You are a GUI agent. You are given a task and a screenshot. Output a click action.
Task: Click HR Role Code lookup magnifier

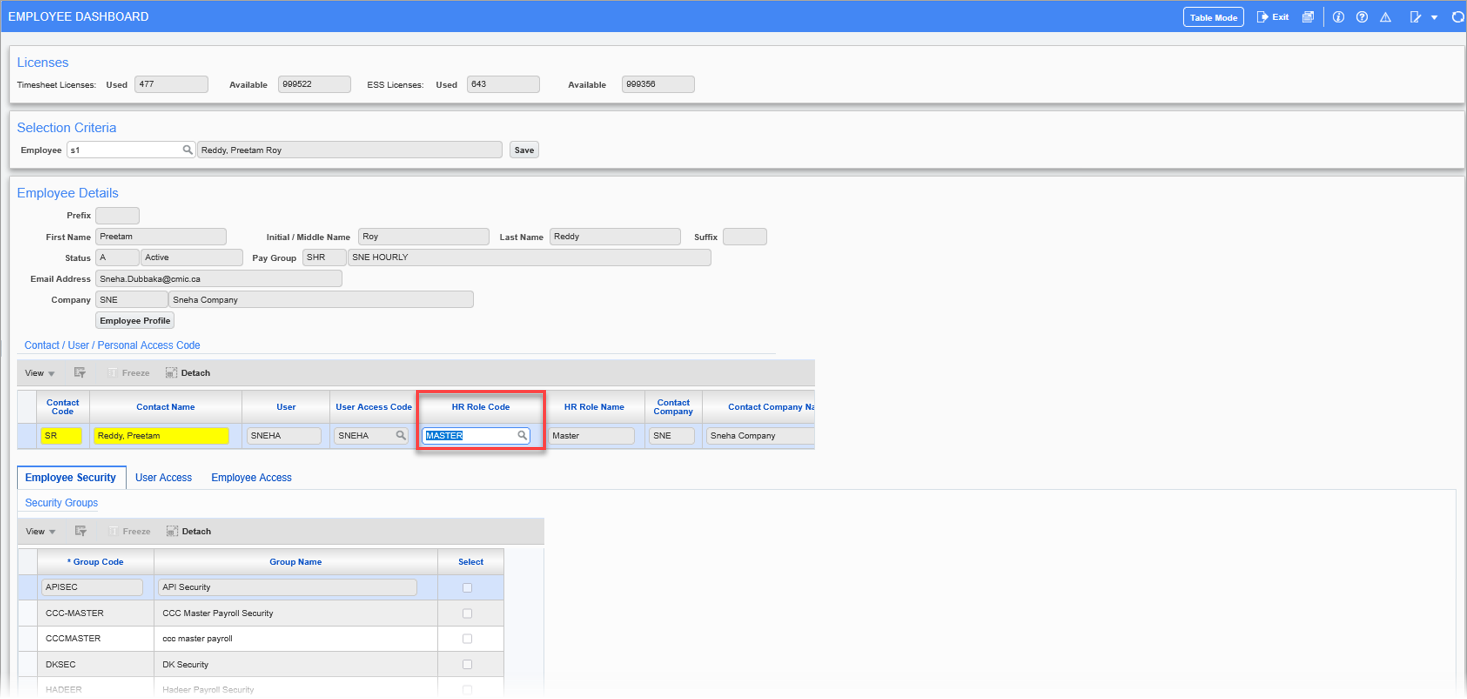(522, 436)
